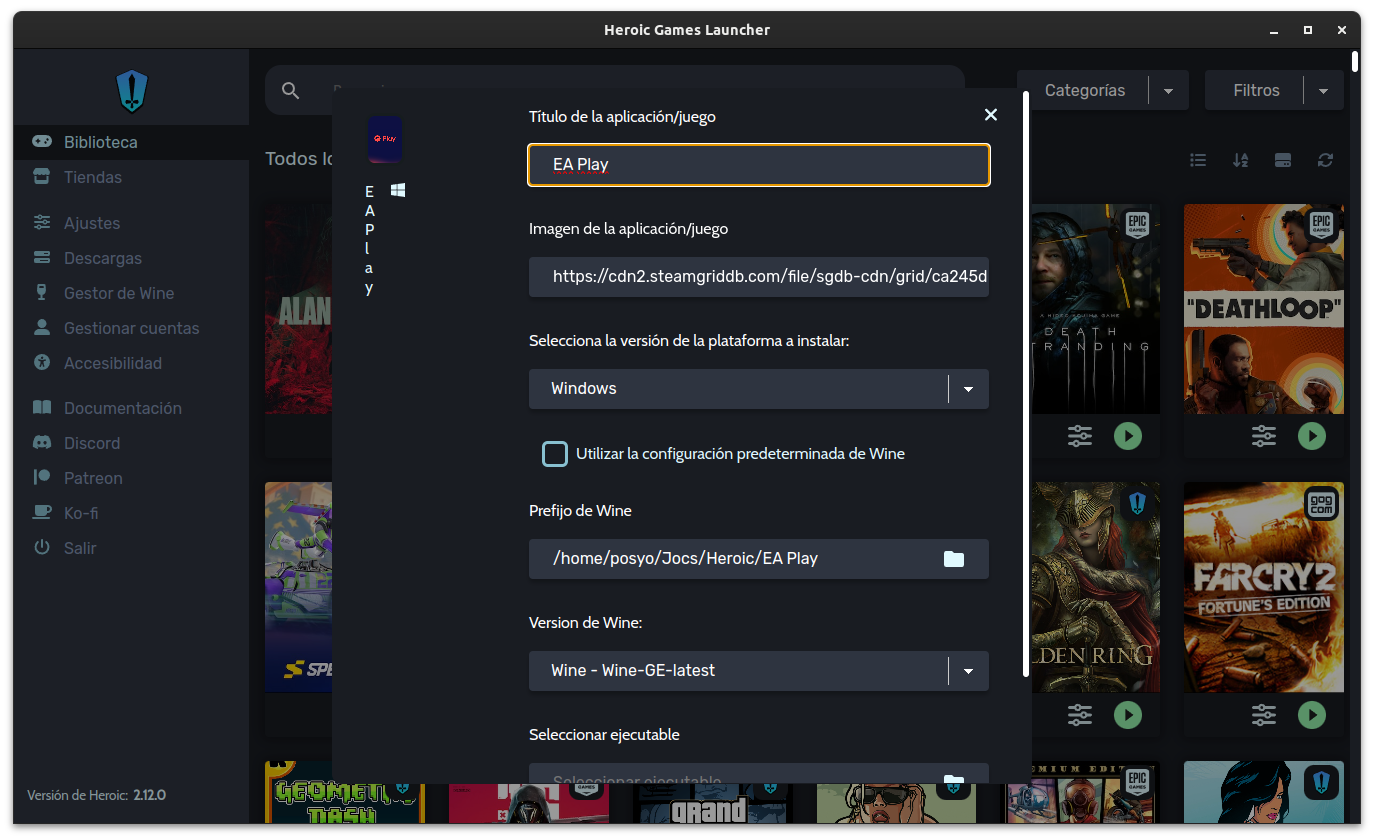Screen dimensions: 1374x840
Task: Play the Deathloop game
Action: click(1311, 436)
